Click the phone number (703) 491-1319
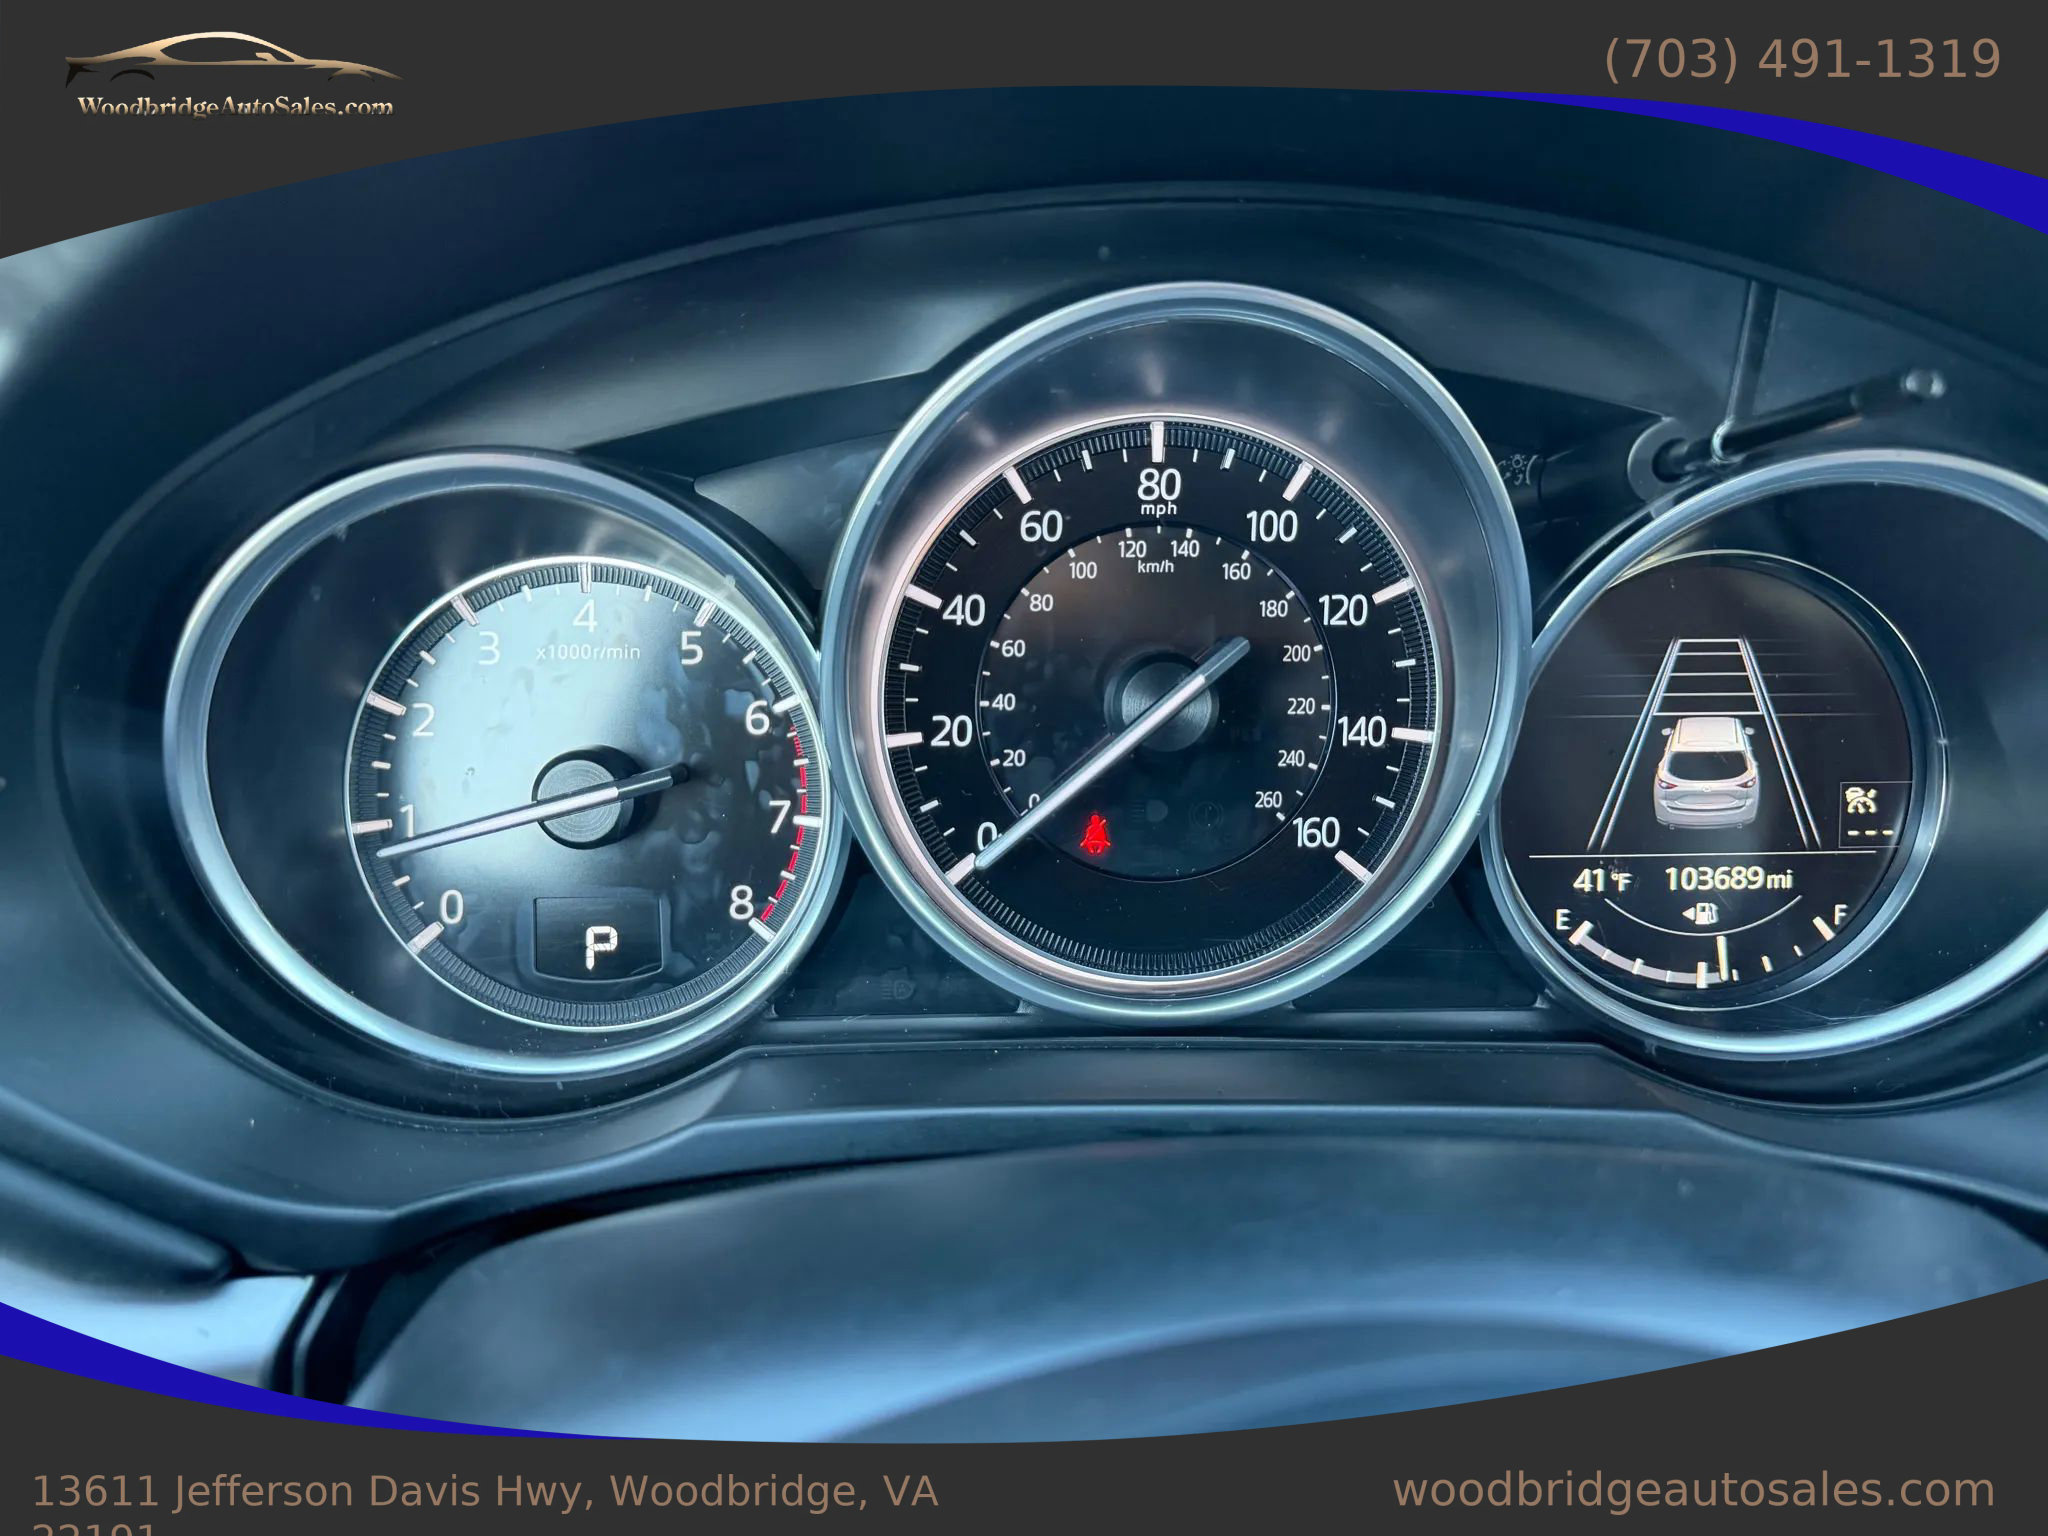 coord(1802,58)
